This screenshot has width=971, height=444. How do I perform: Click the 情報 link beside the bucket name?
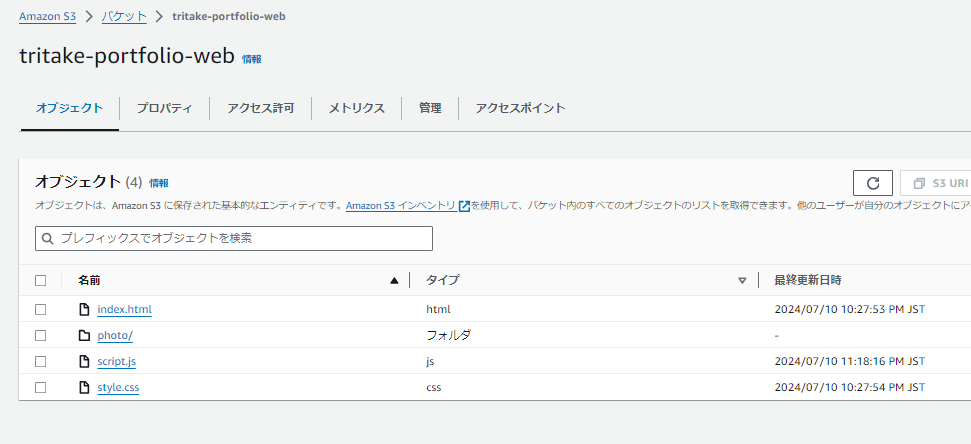251,60
